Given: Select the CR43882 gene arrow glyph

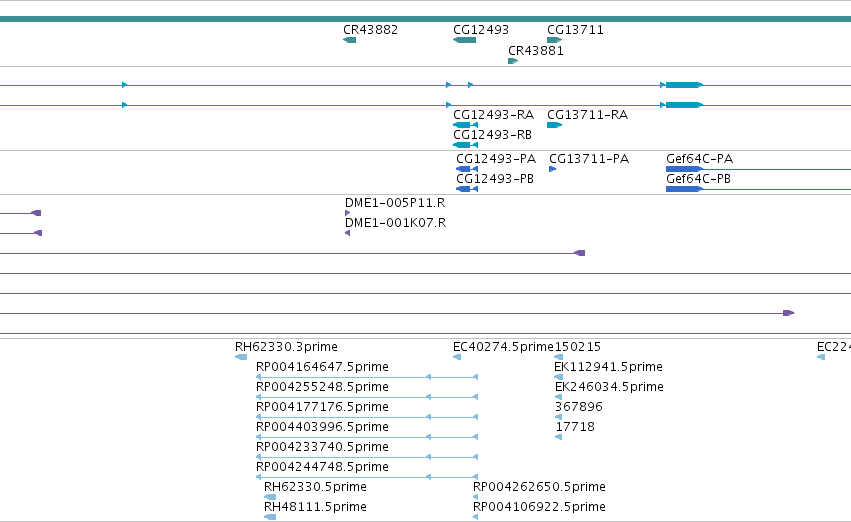Looking at the screenshot, I should 350,40.
